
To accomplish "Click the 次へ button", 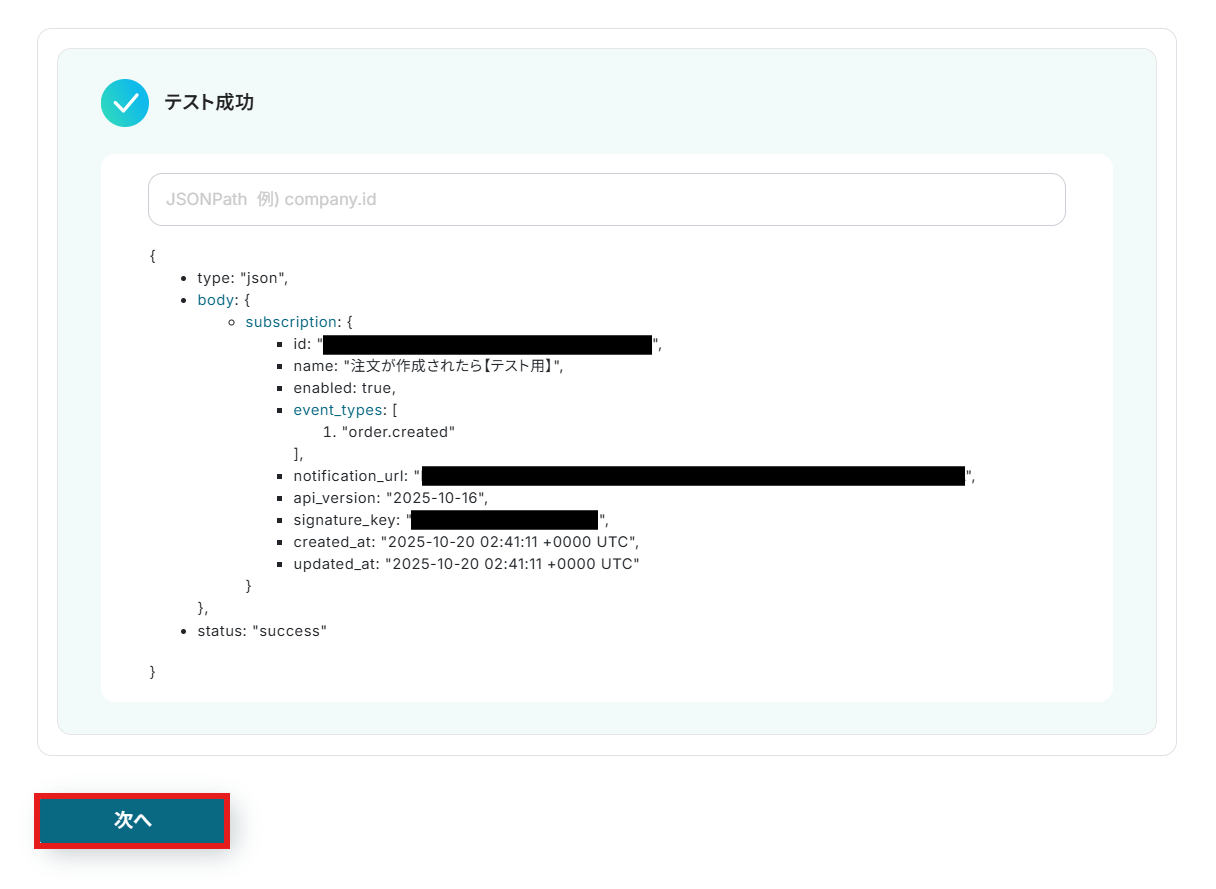I will (x=132, y=820).
